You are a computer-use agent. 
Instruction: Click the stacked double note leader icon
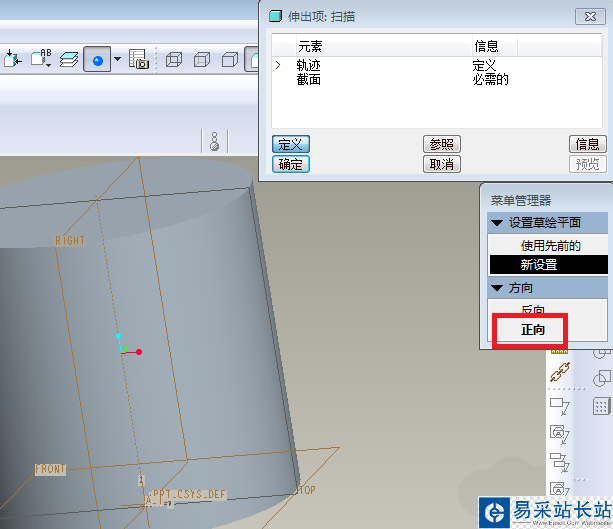(x=560, y=463)
